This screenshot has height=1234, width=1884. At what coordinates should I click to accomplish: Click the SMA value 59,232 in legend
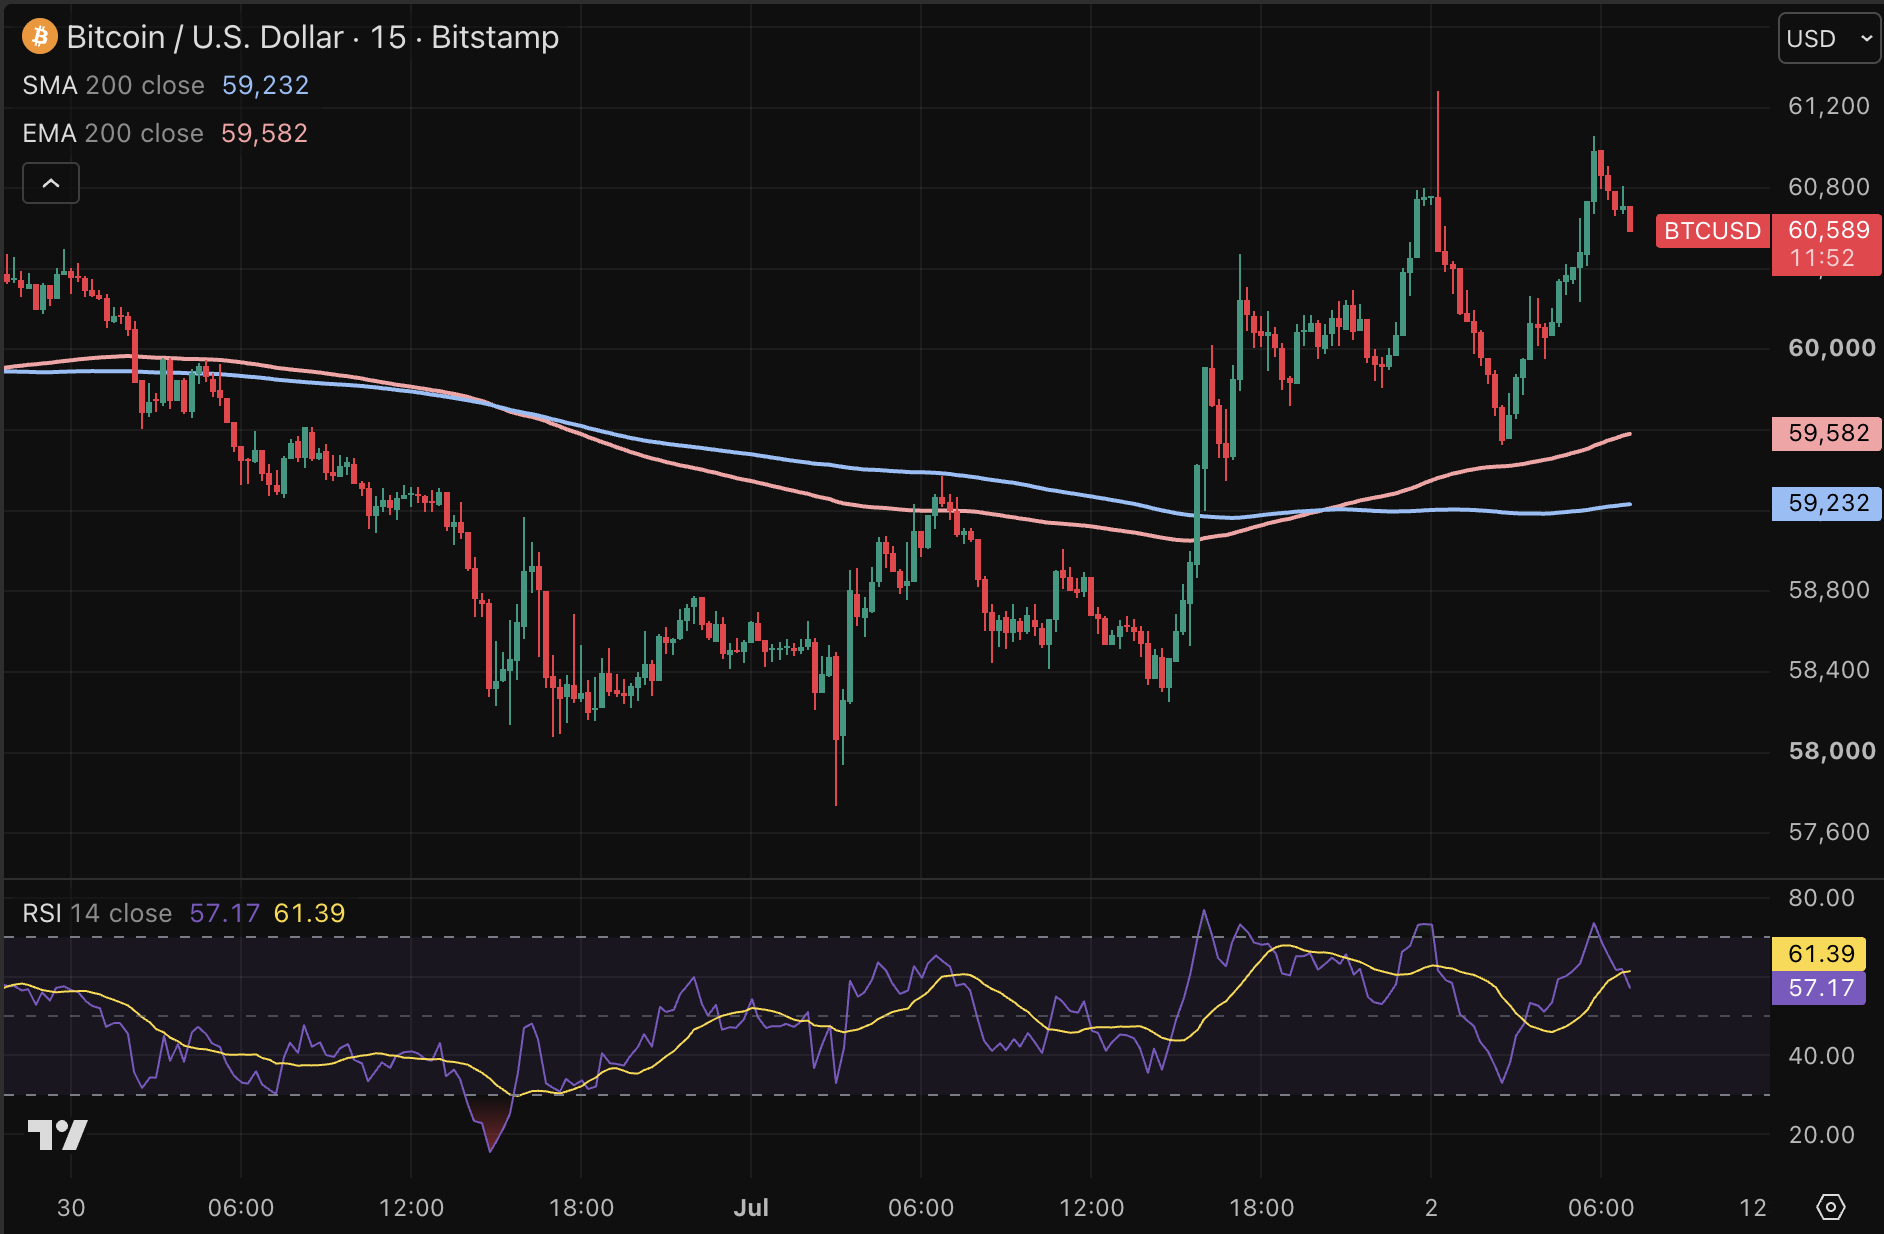point(265,85)
